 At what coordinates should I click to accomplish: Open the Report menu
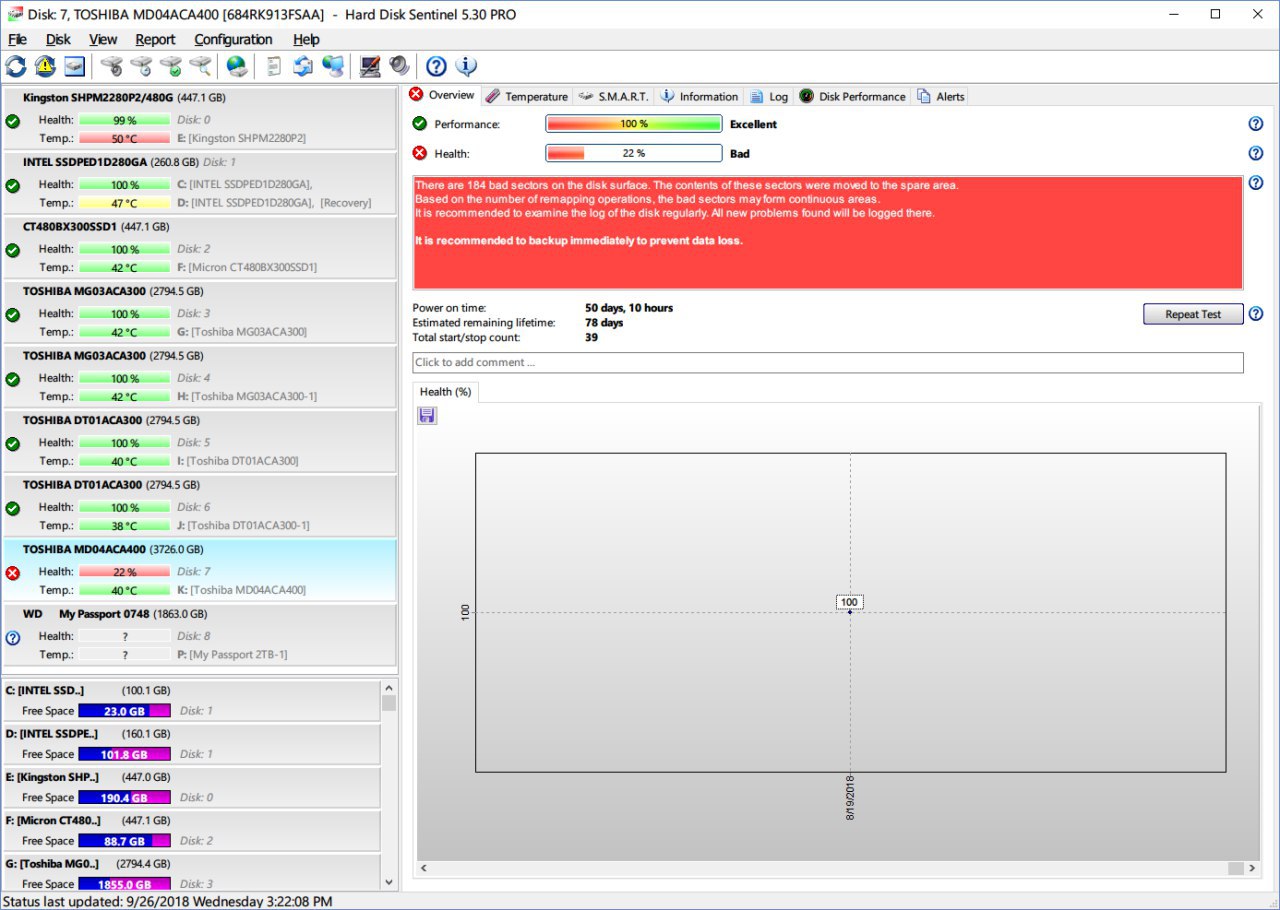pyautogui.click(x=155, y=39)
